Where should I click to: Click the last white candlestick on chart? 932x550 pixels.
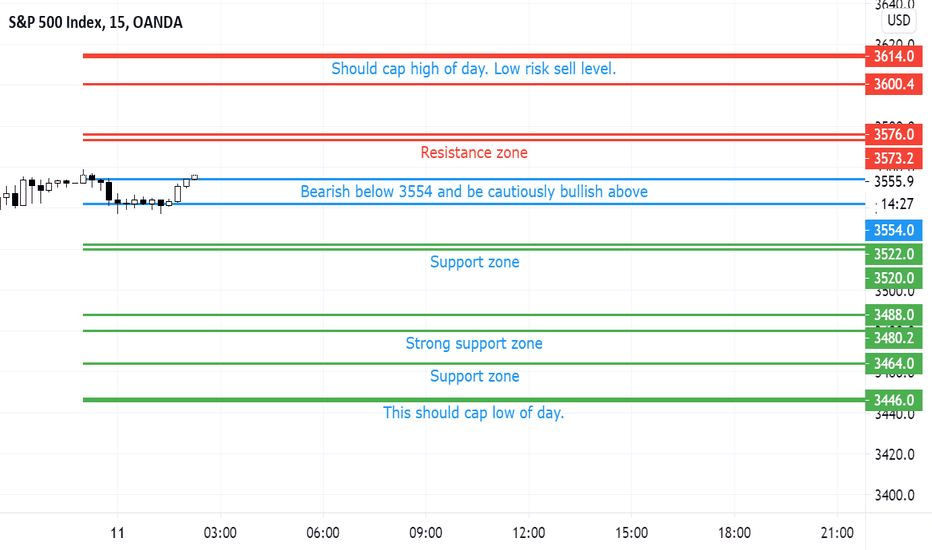194,177
